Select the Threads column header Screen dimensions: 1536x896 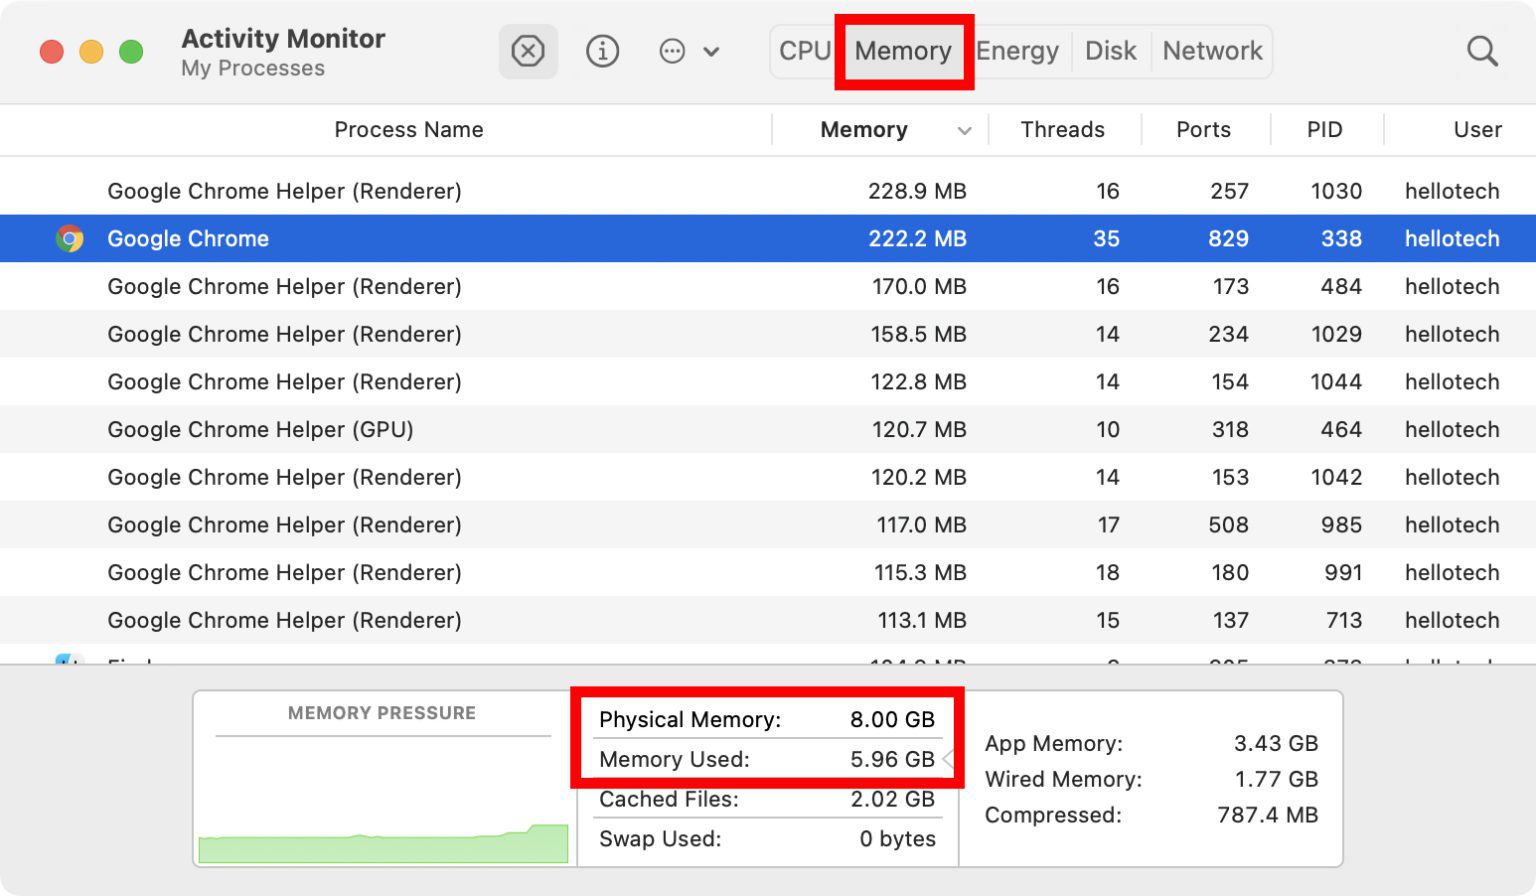click(x=1063, y=129)
